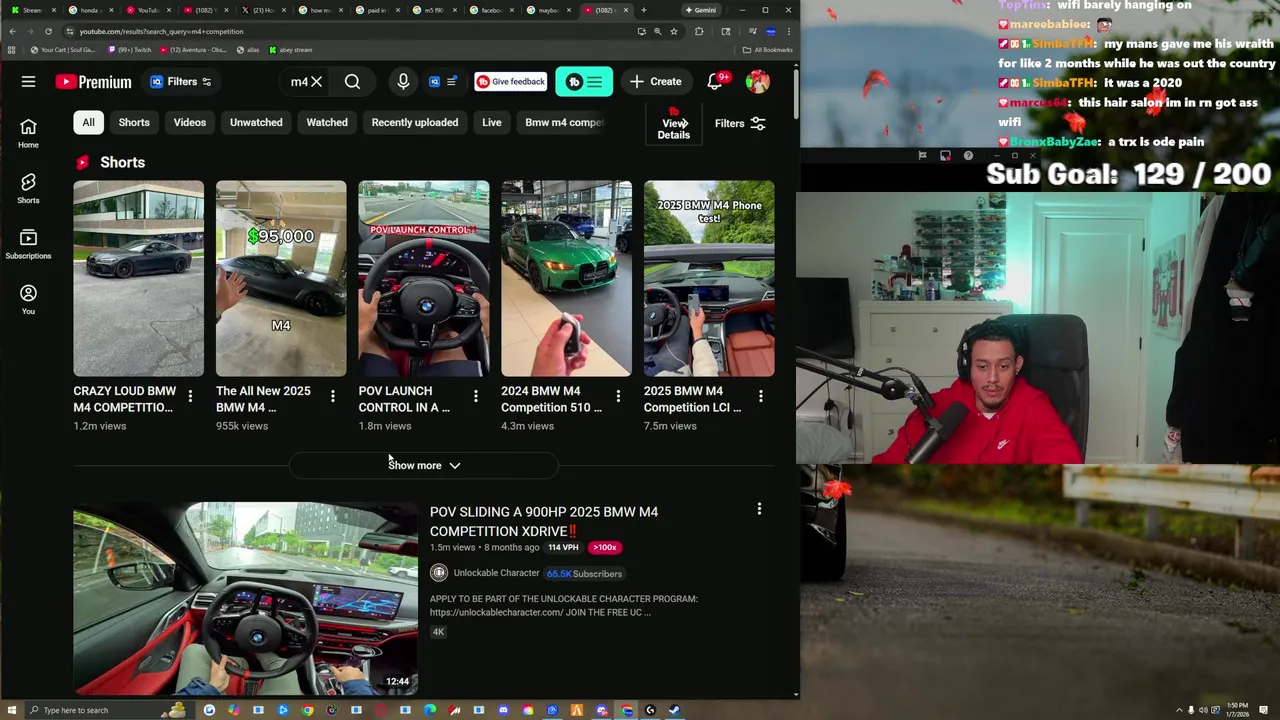Click the help question icon in overlay window

point(968,155)
